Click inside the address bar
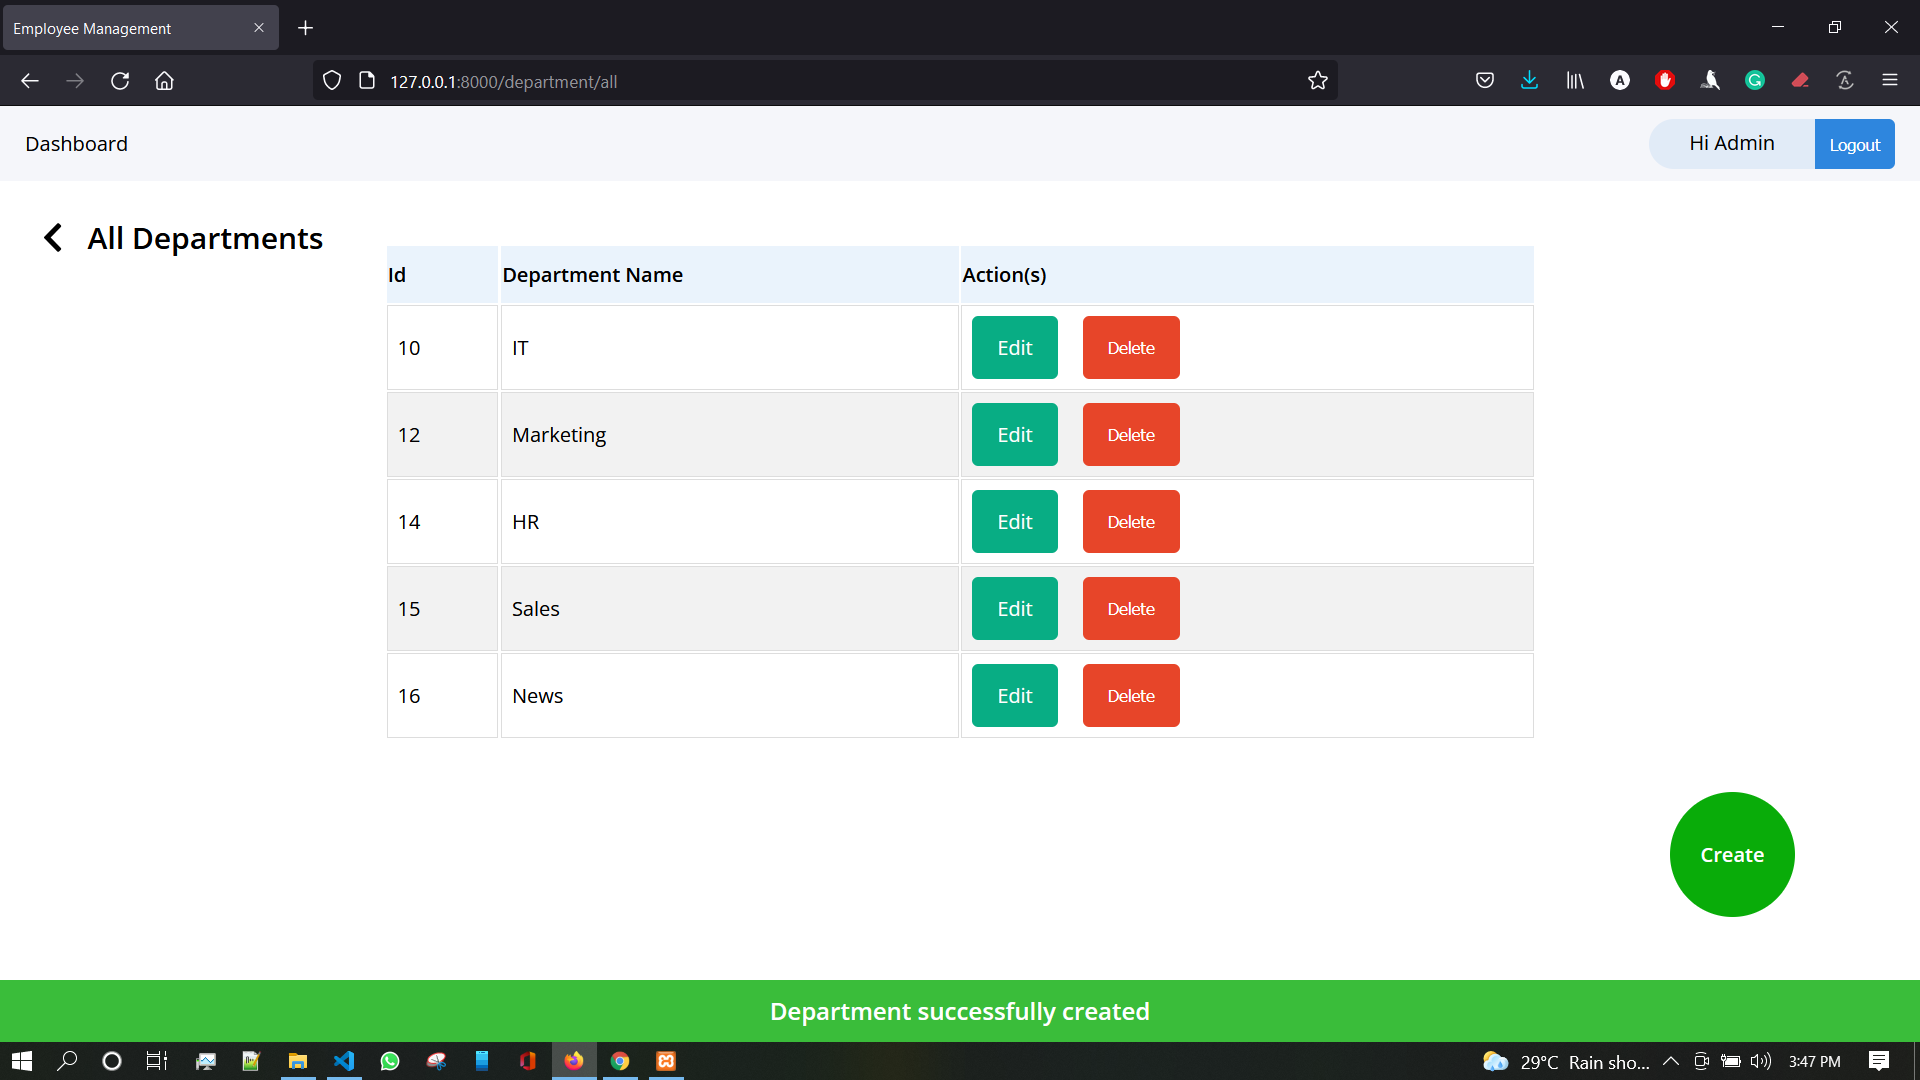 pos(800,81)
